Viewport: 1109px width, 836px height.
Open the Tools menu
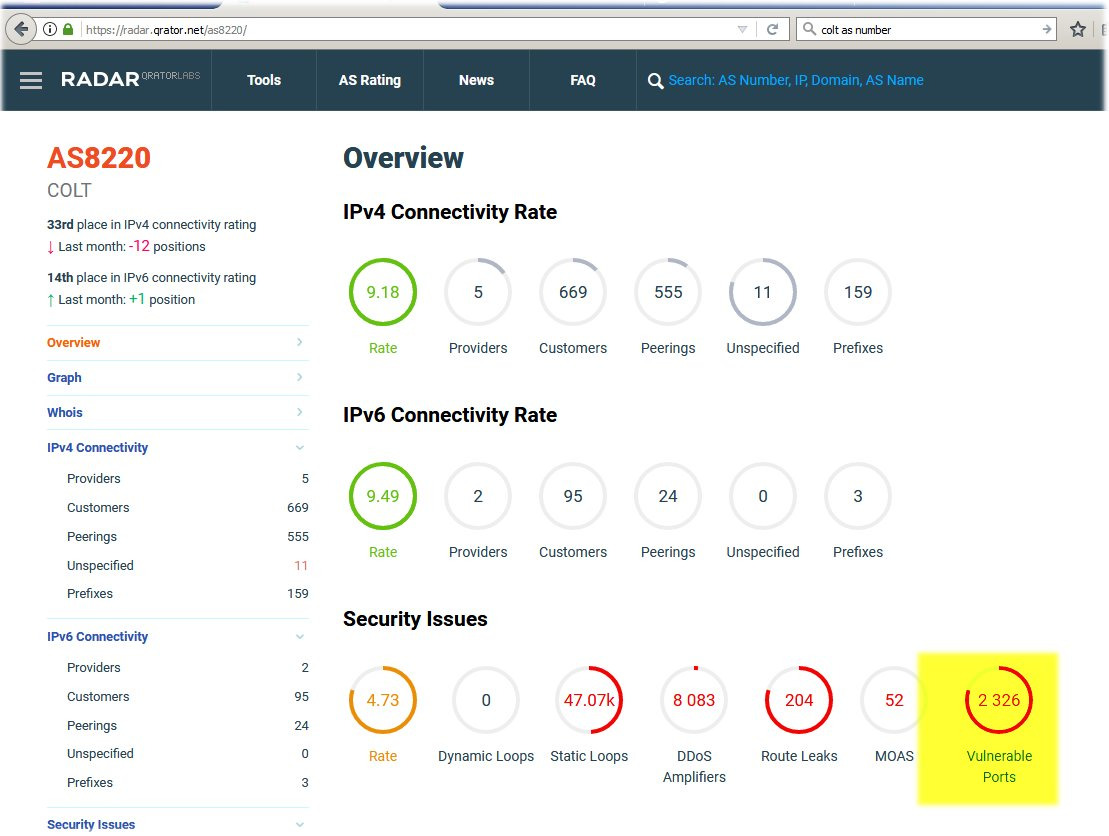tap(264, 80)
